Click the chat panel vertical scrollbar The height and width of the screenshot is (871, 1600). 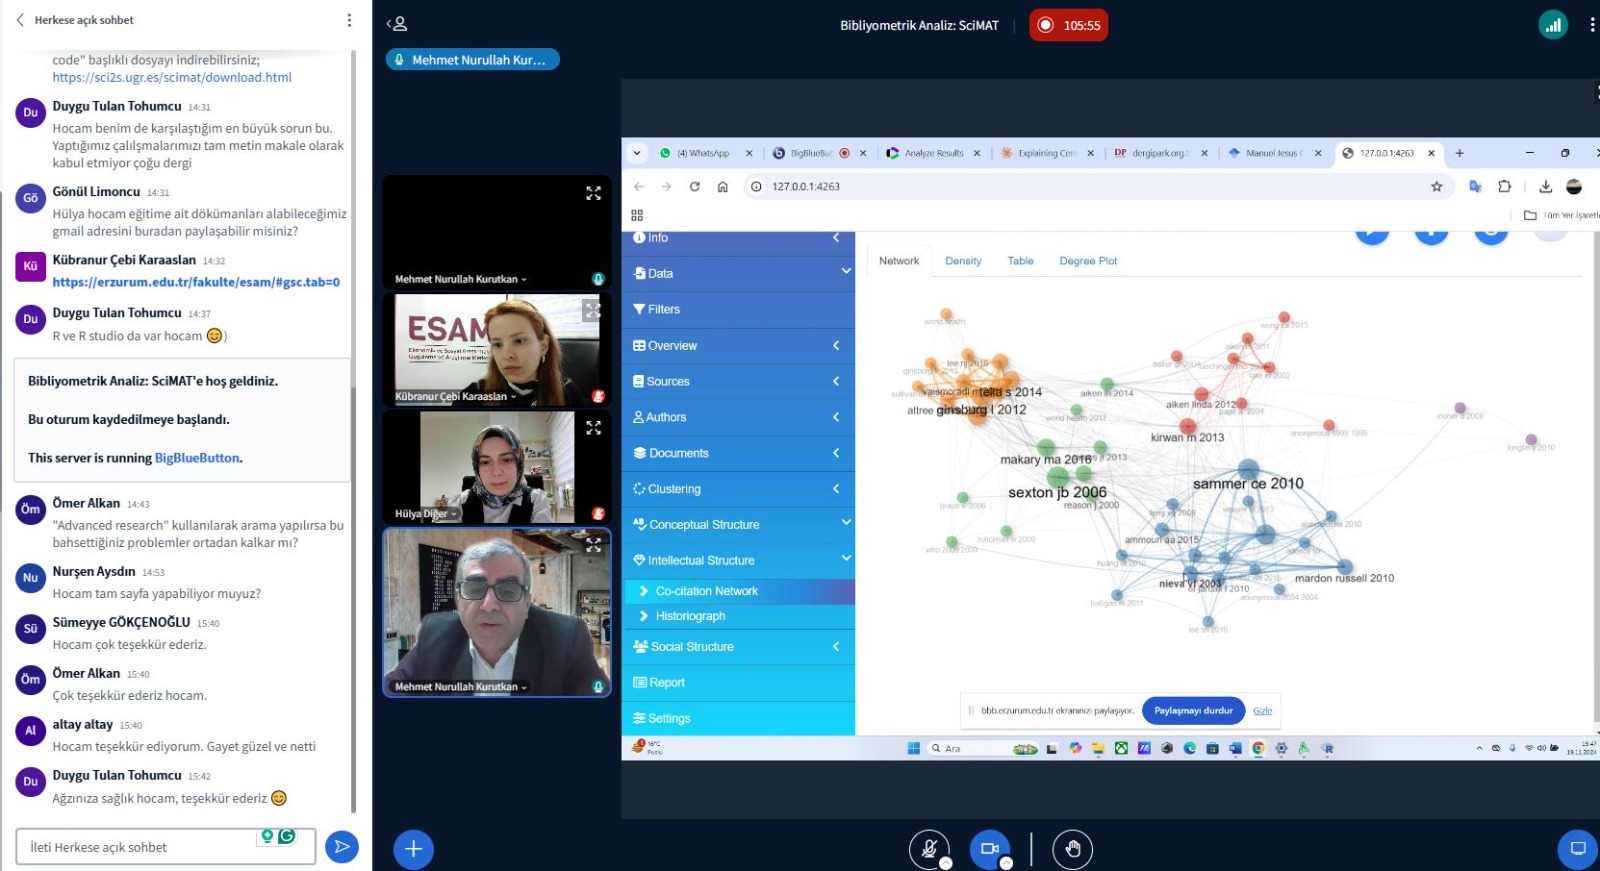(x=354, y=430)
